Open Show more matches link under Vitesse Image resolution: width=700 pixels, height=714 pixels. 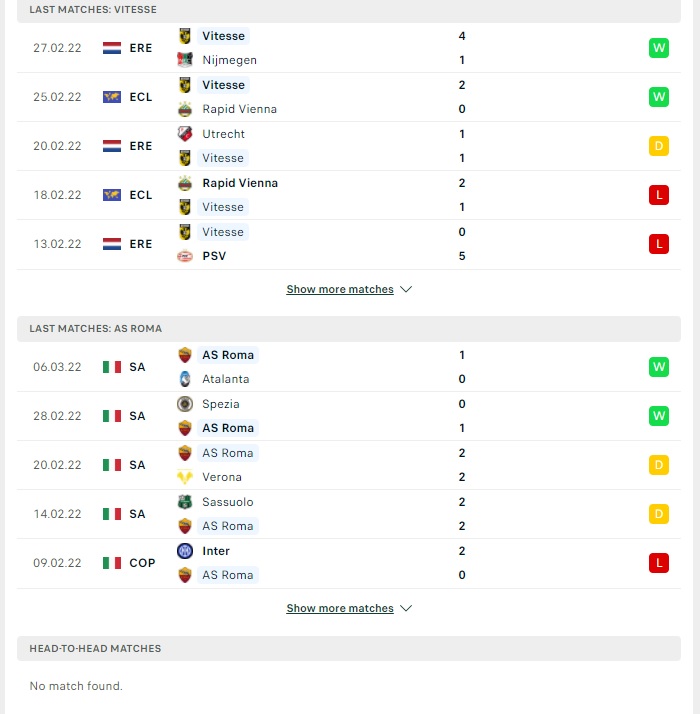(x=340, y=289)
